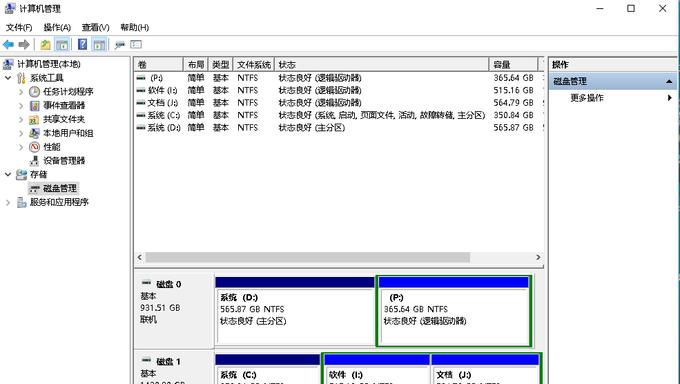Collapse the 存储 tree node

click(8, 174)
